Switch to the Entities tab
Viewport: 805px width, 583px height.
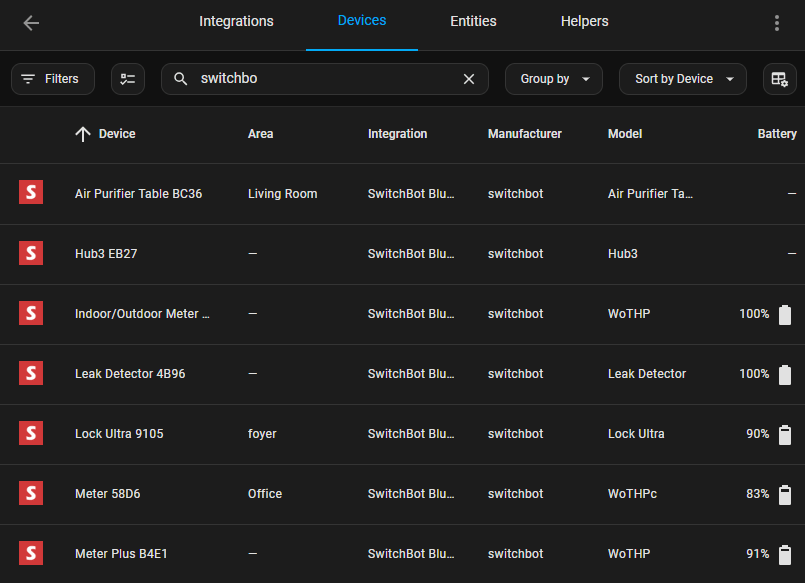point(473,21)
